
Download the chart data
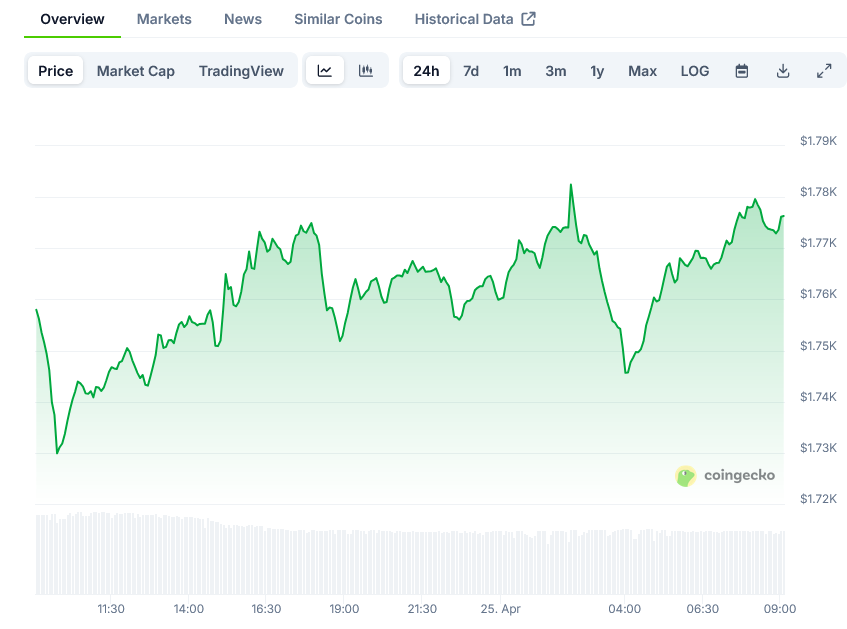point(783,71)
